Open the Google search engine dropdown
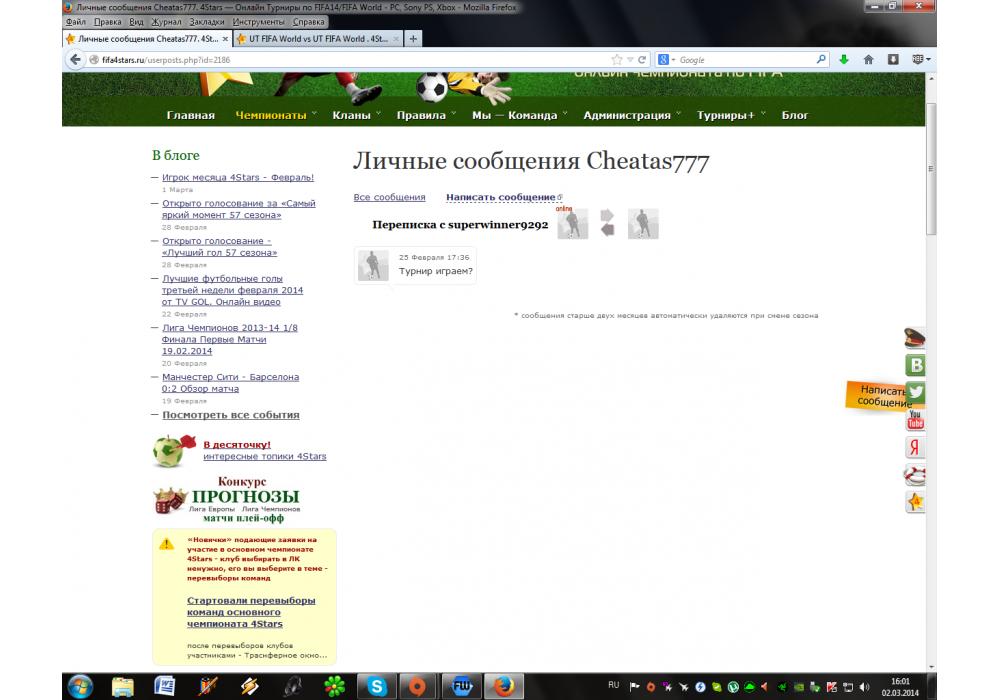This screenshot has width=1000, height=700. [x=666, y=60]
